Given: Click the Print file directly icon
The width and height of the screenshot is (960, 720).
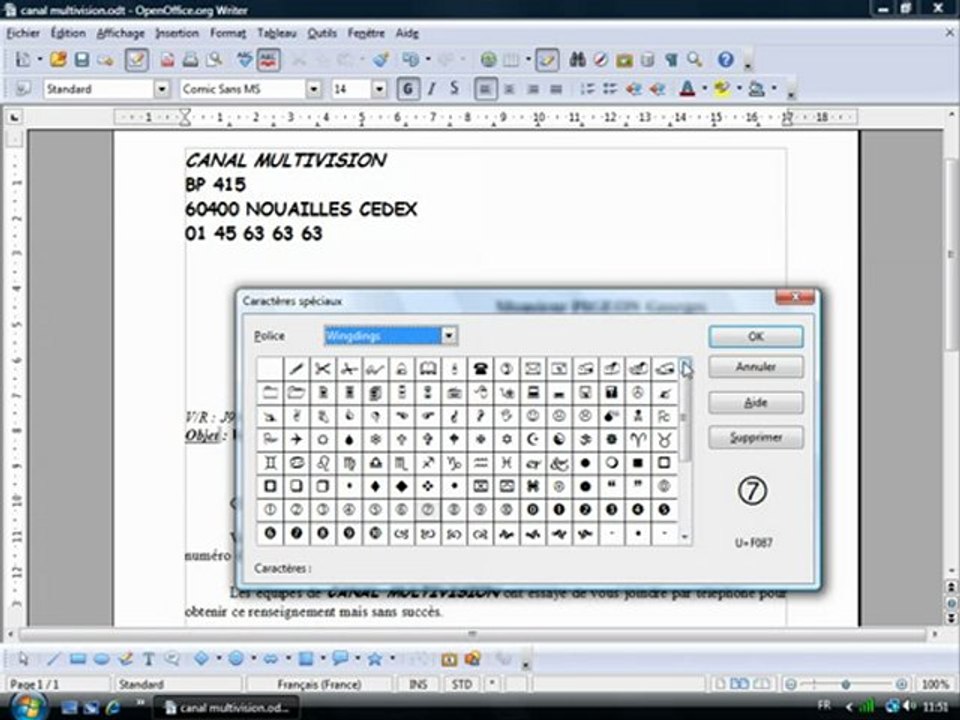Looking at the screenshot, I should (190, 60).
